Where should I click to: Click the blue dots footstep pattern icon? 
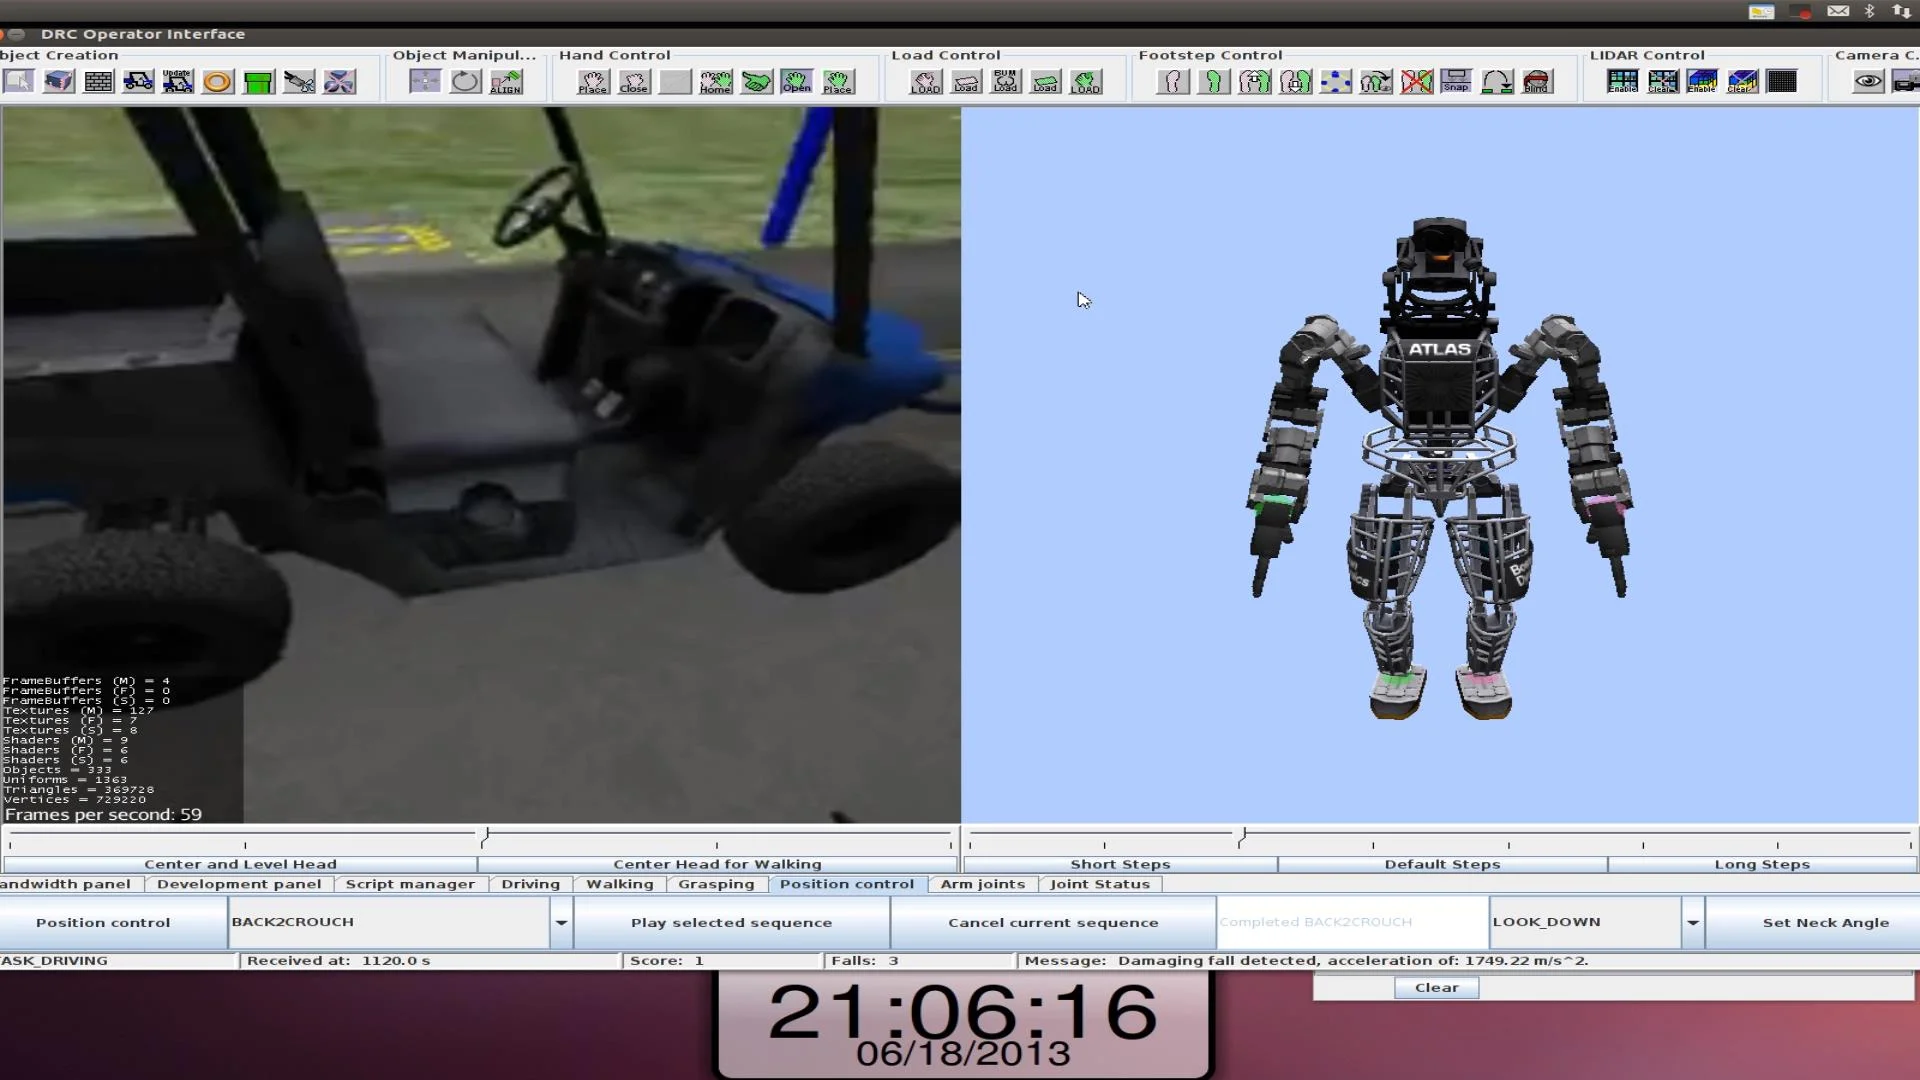(x=1336, y=81)
